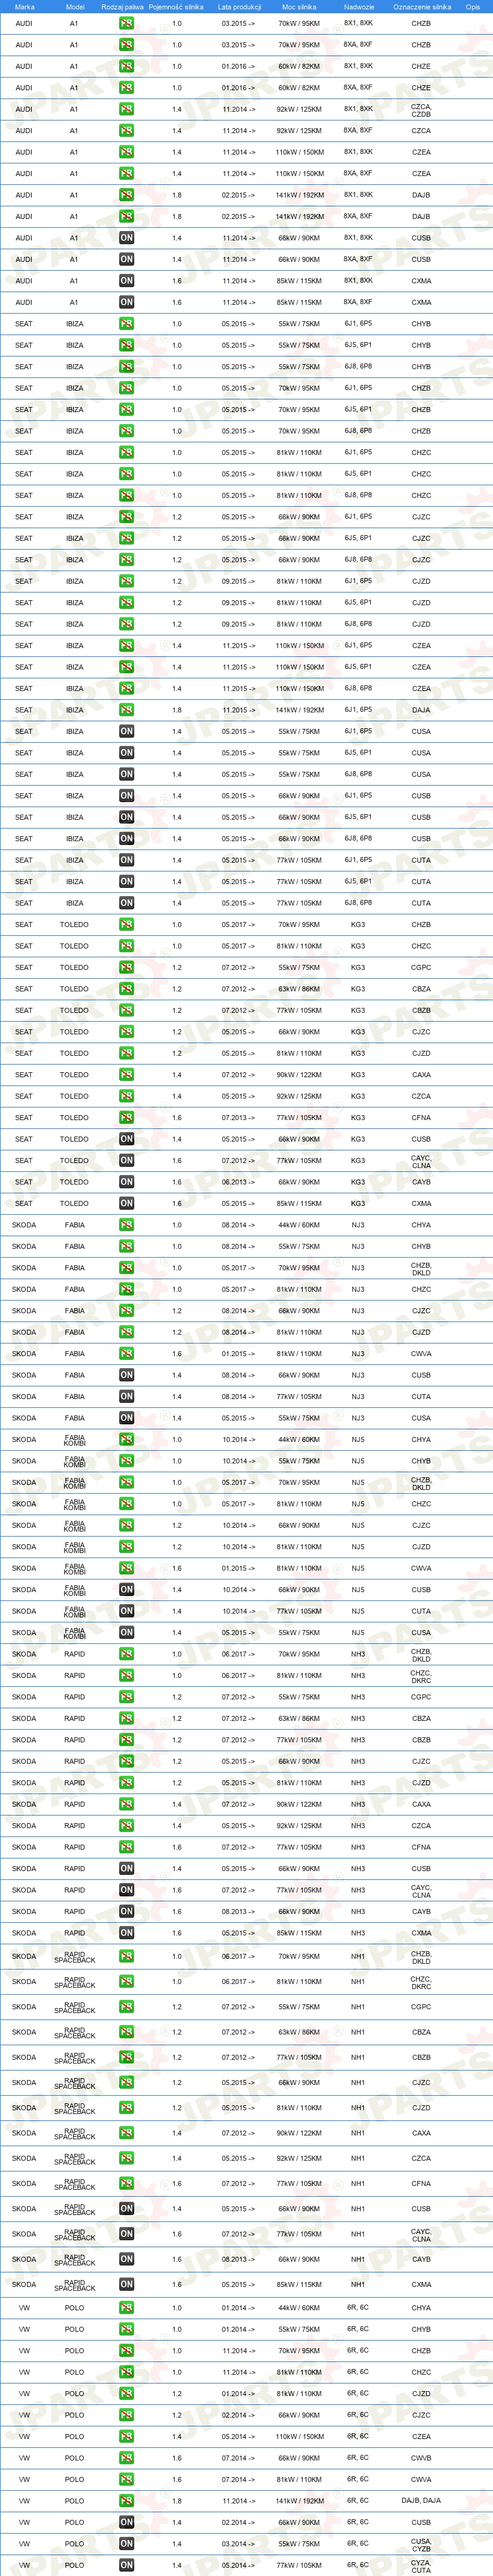Select 90kW / 122KM in Seat Toledo CAXA row

(300, 1075)
